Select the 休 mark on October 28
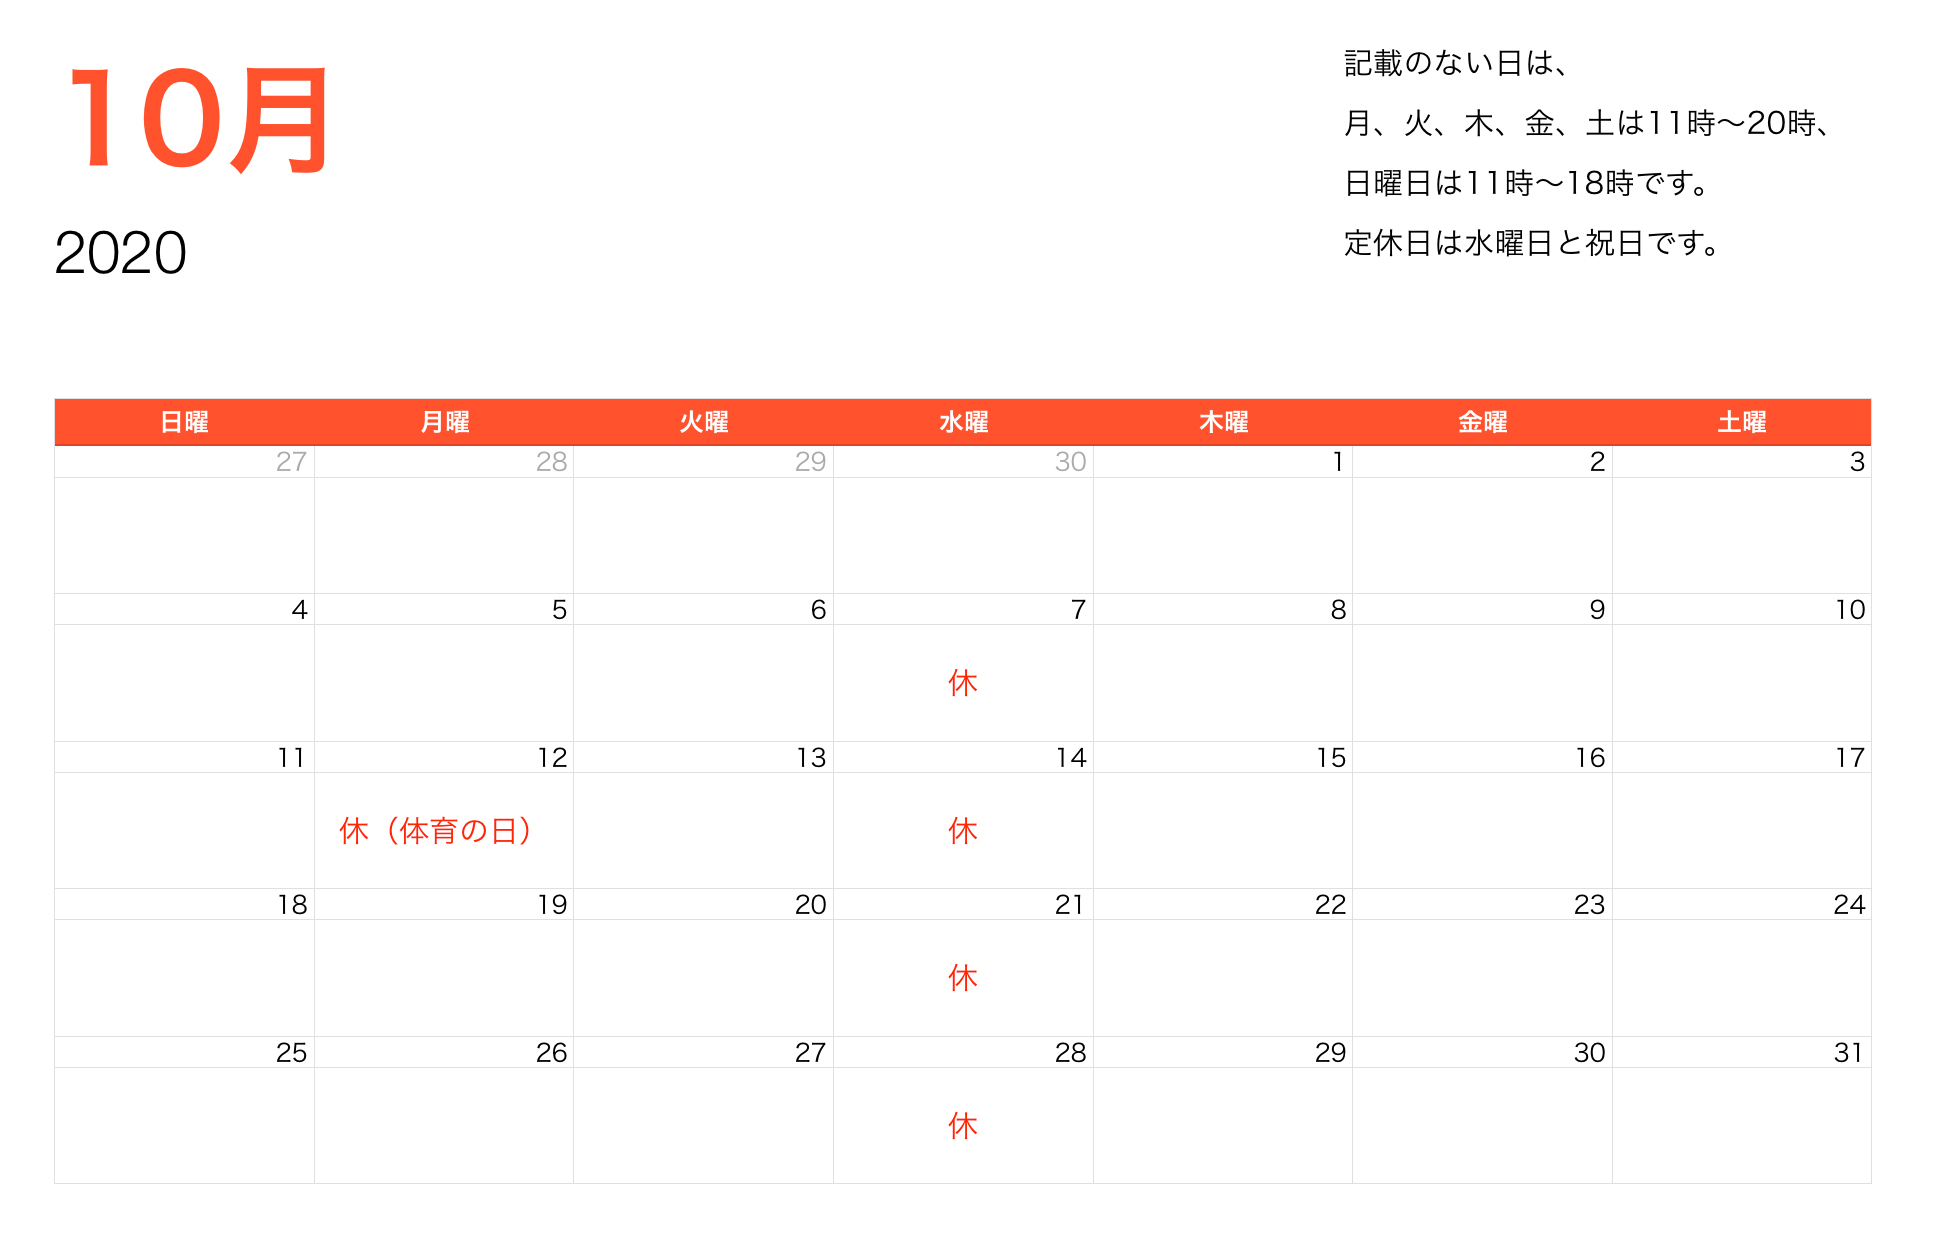This screenshot has width=1955, height=1248. [962, 1125]
